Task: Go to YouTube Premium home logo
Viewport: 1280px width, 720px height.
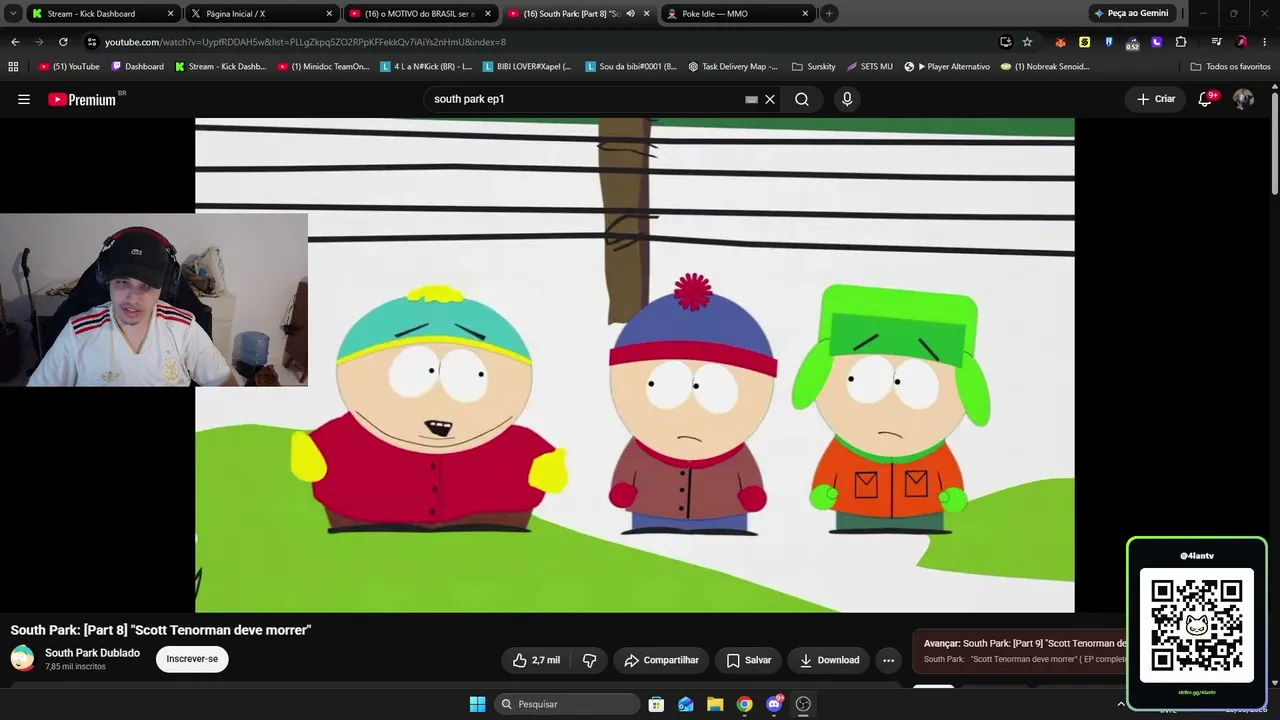Action: pyautogui.click(x=84, y=99)
